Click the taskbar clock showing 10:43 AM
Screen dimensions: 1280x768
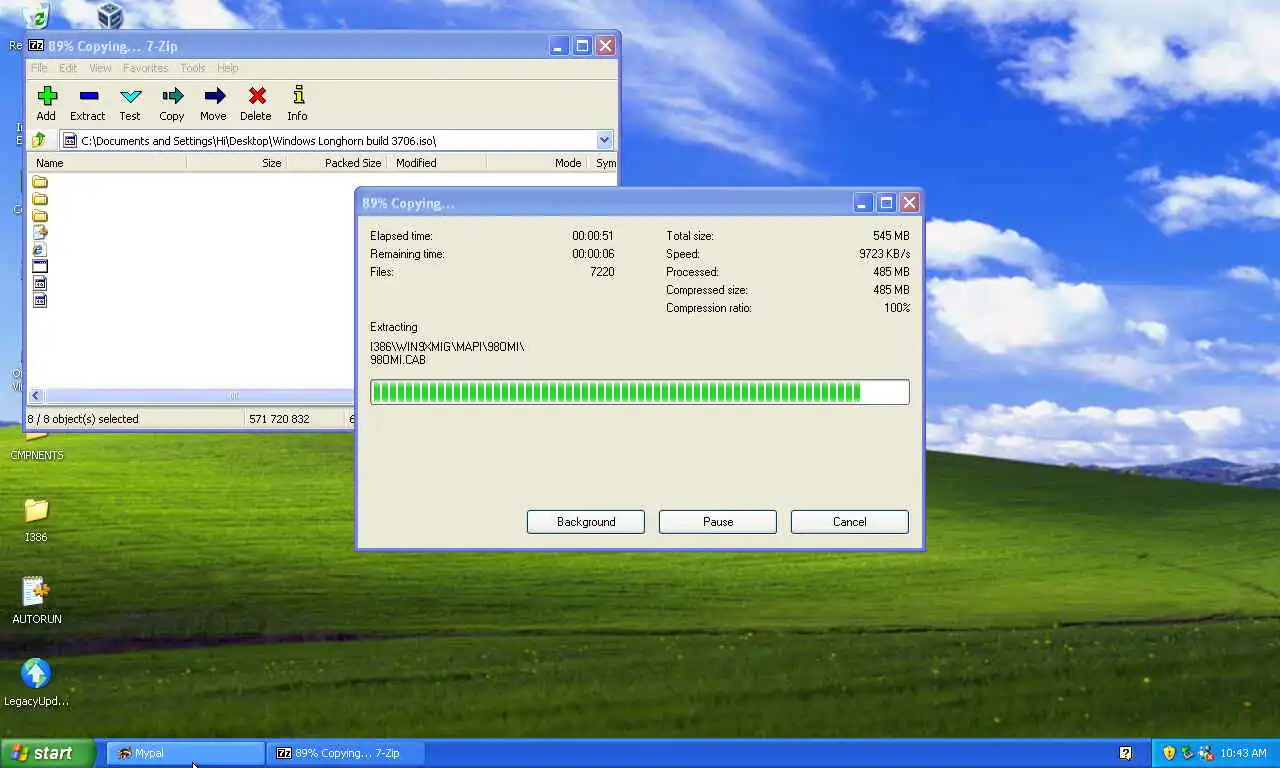[x=1243, y=753]
